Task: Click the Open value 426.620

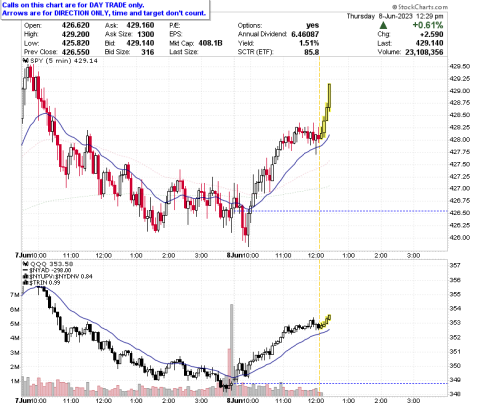Action: [75, 25]
